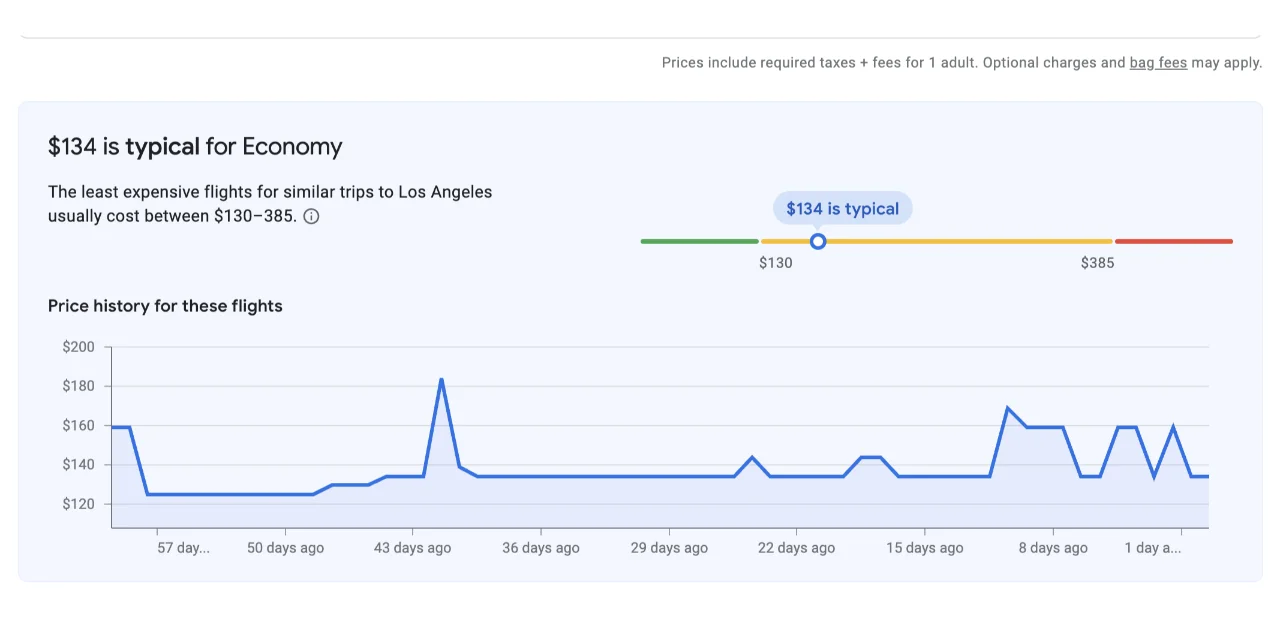
Task: Click the $130 label under the price bar
Action: coord(775,264)
